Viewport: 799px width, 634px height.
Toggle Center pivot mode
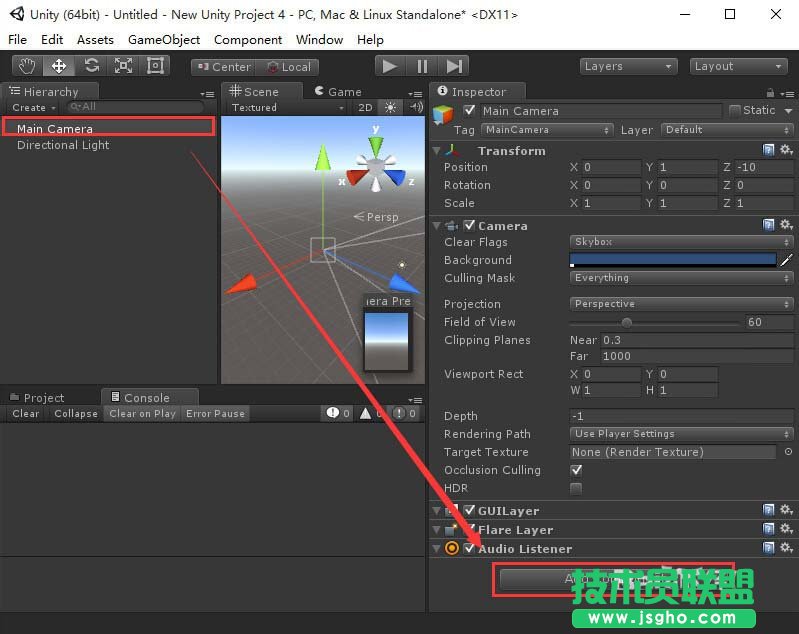pos(224,67)
